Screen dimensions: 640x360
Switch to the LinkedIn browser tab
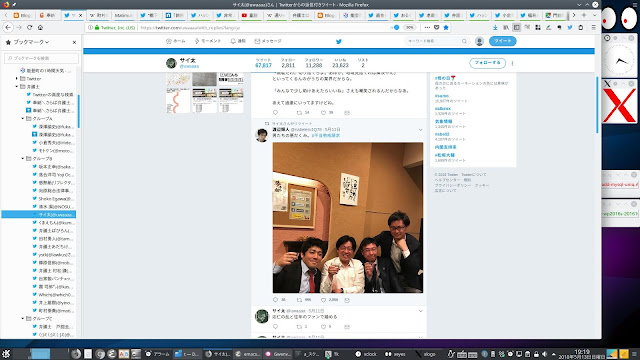pyautogui.click(x=174, y=15)
